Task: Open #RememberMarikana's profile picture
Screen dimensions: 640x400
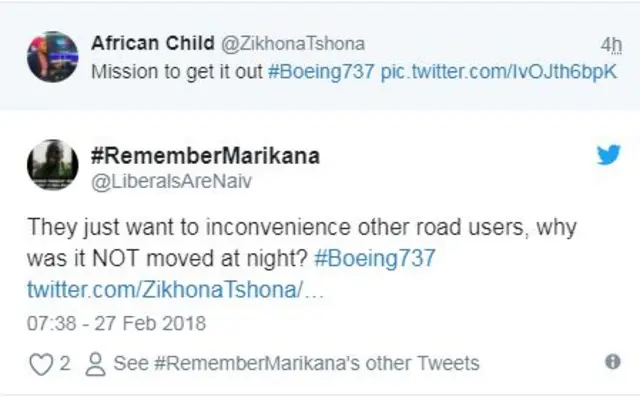Action: tap(52, 165)
